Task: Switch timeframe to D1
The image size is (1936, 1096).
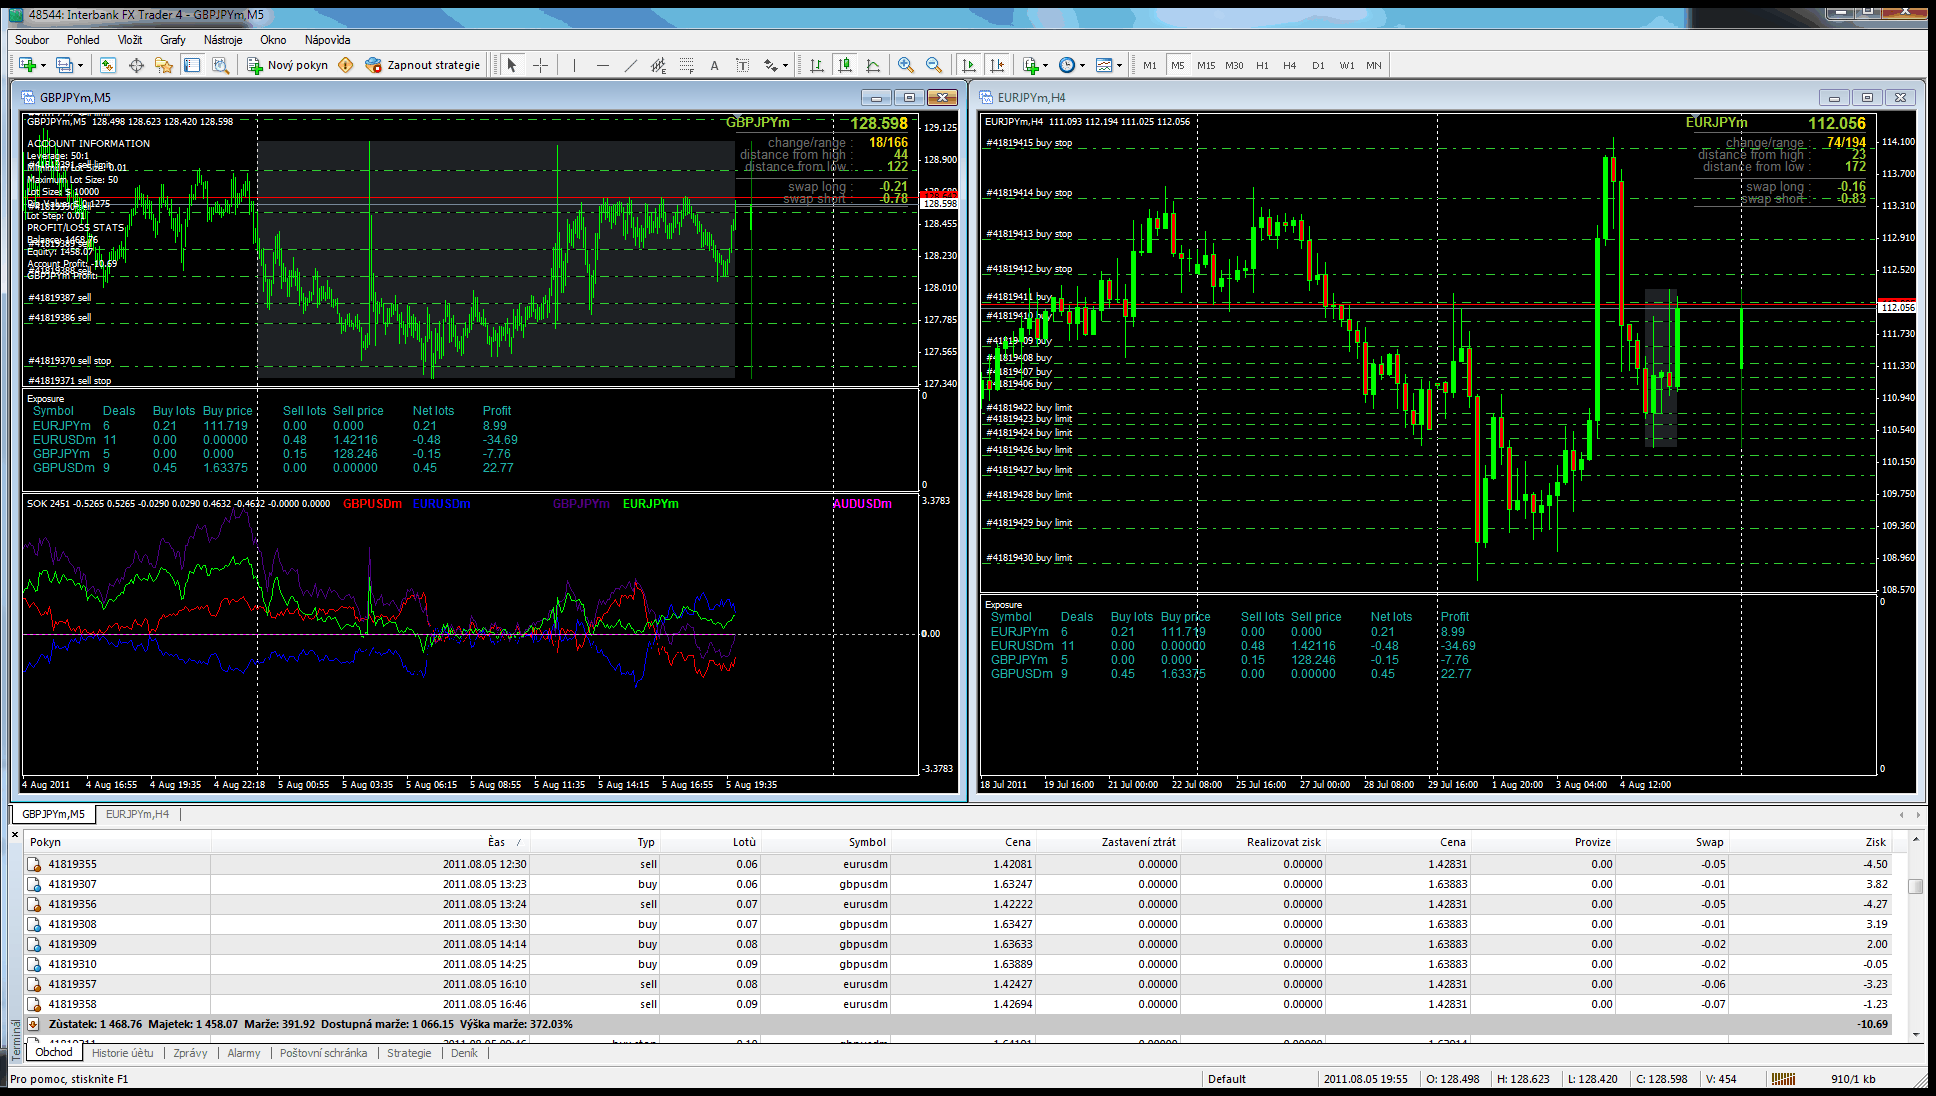Action: (1318, 65)
